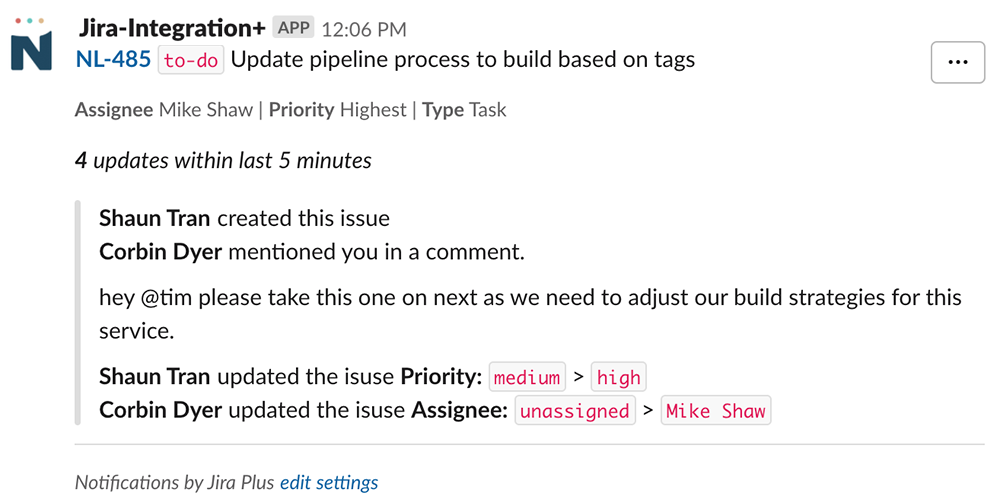Viewport: 1000px width, 500px height.
Task: Click the Mike Shaw assignee code tag
Action: point(716,411)
